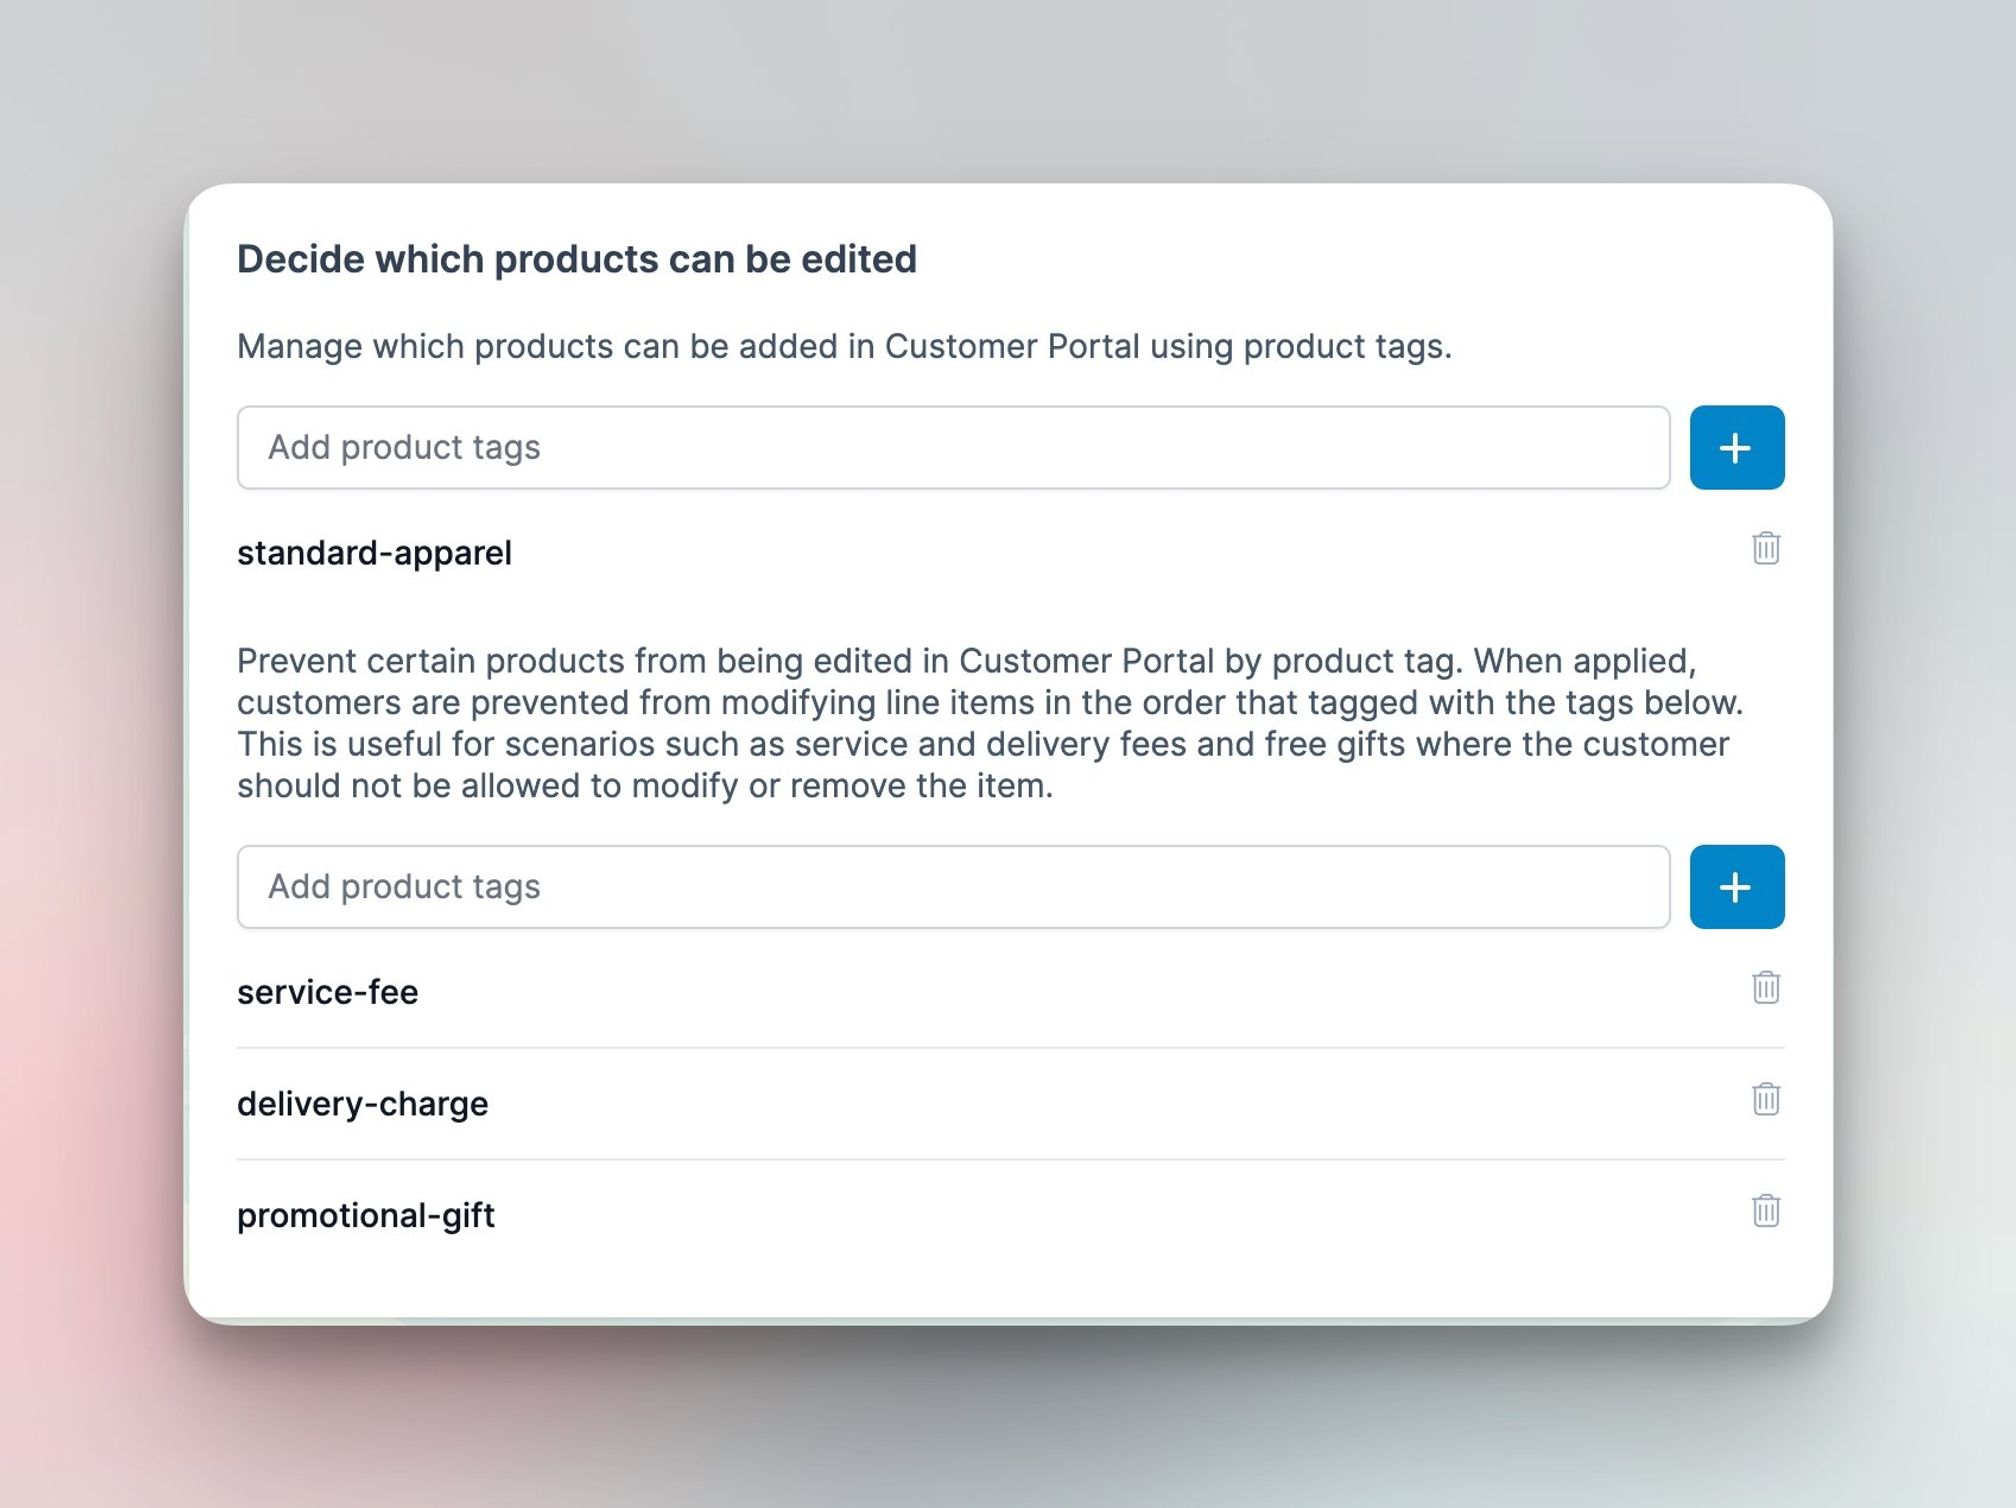
Task: Click the blue plus beside the top tag input
Action: (1736, 447)
